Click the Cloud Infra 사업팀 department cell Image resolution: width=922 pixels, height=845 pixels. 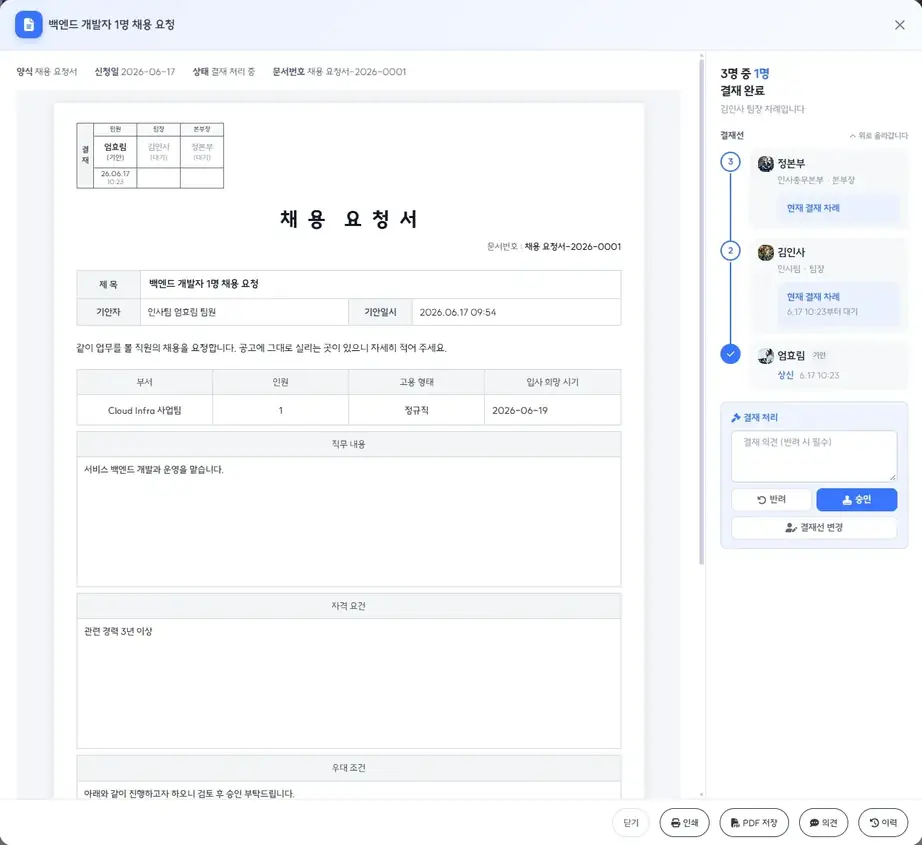tap(145, 410)
